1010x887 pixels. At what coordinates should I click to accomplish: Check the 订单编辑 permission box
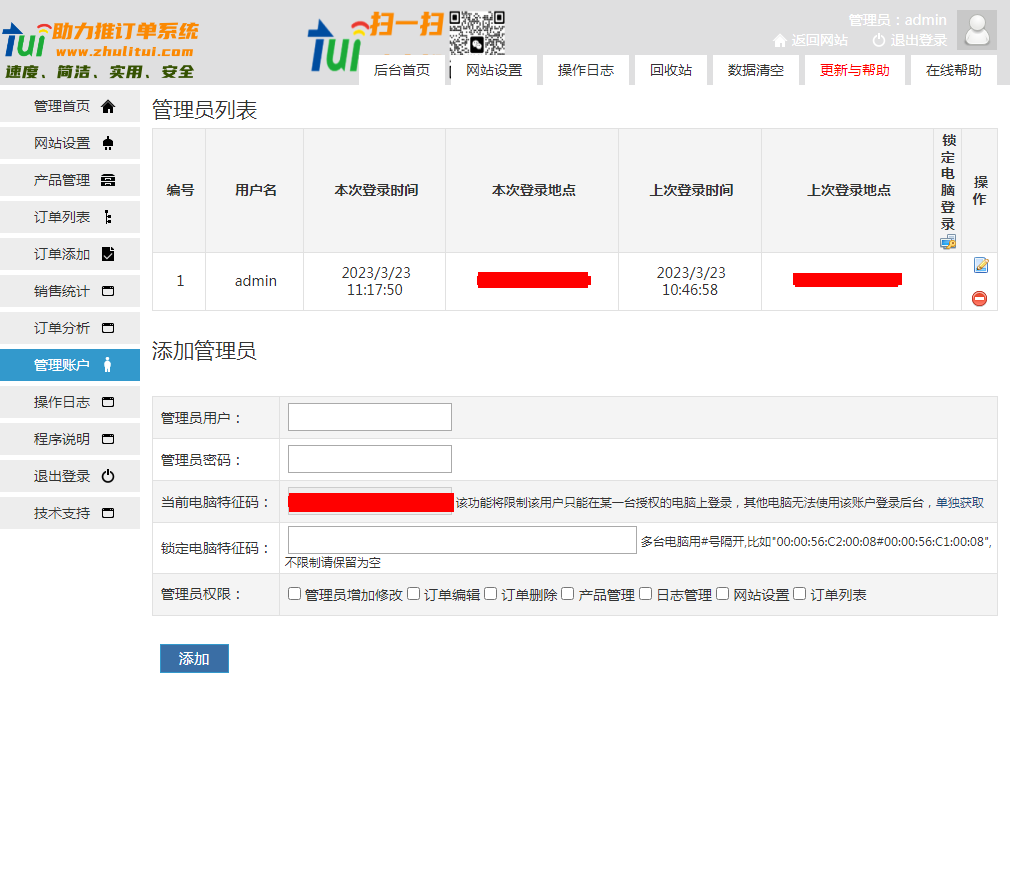(414, 594)
